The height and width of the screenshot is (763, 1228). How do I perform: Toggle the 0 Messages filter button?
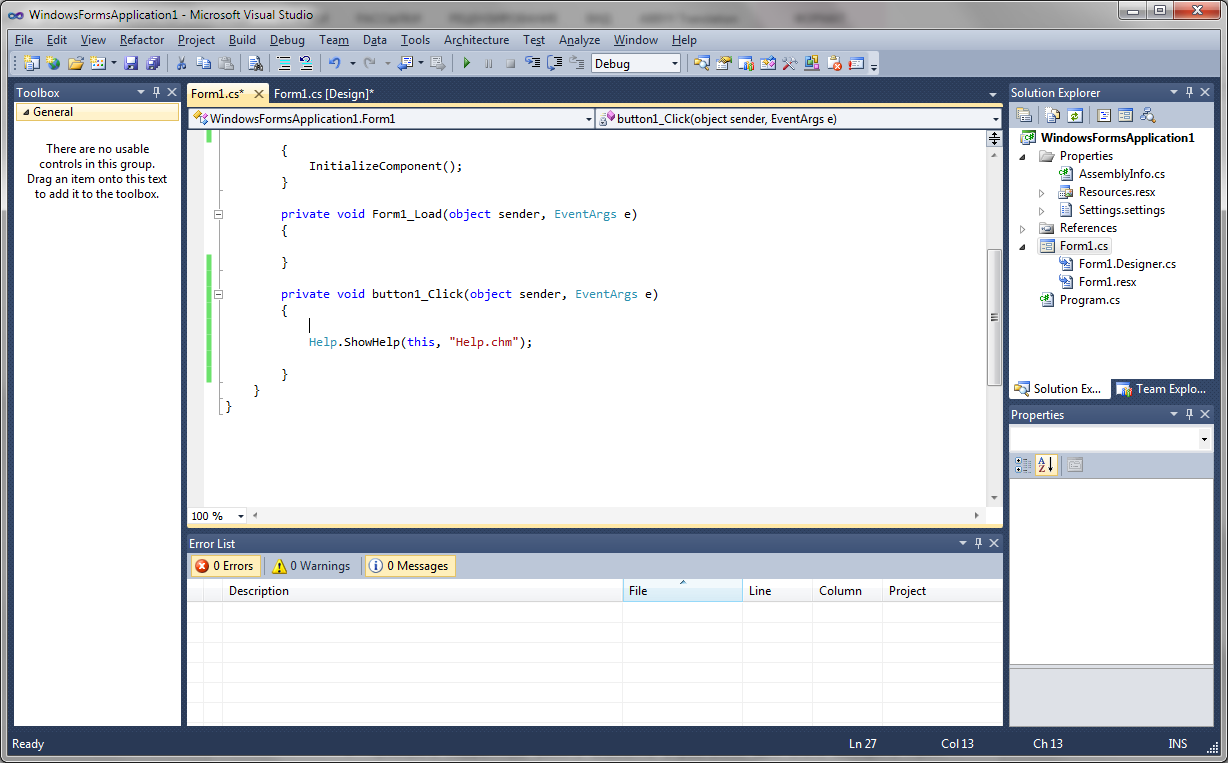pyautogui.click(x=409, y=566)
